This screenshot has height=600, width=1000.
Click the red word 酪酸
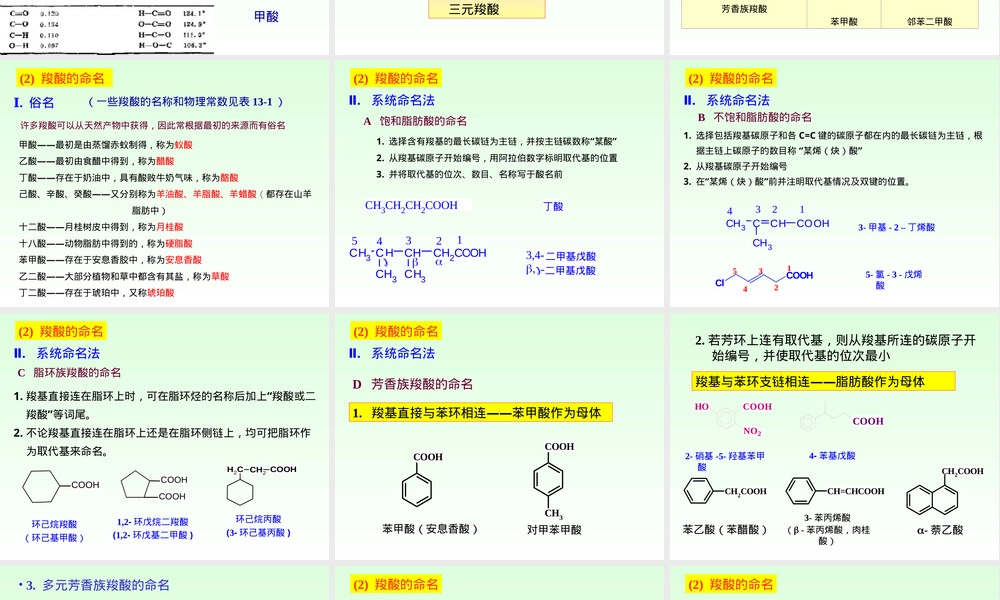229,178
